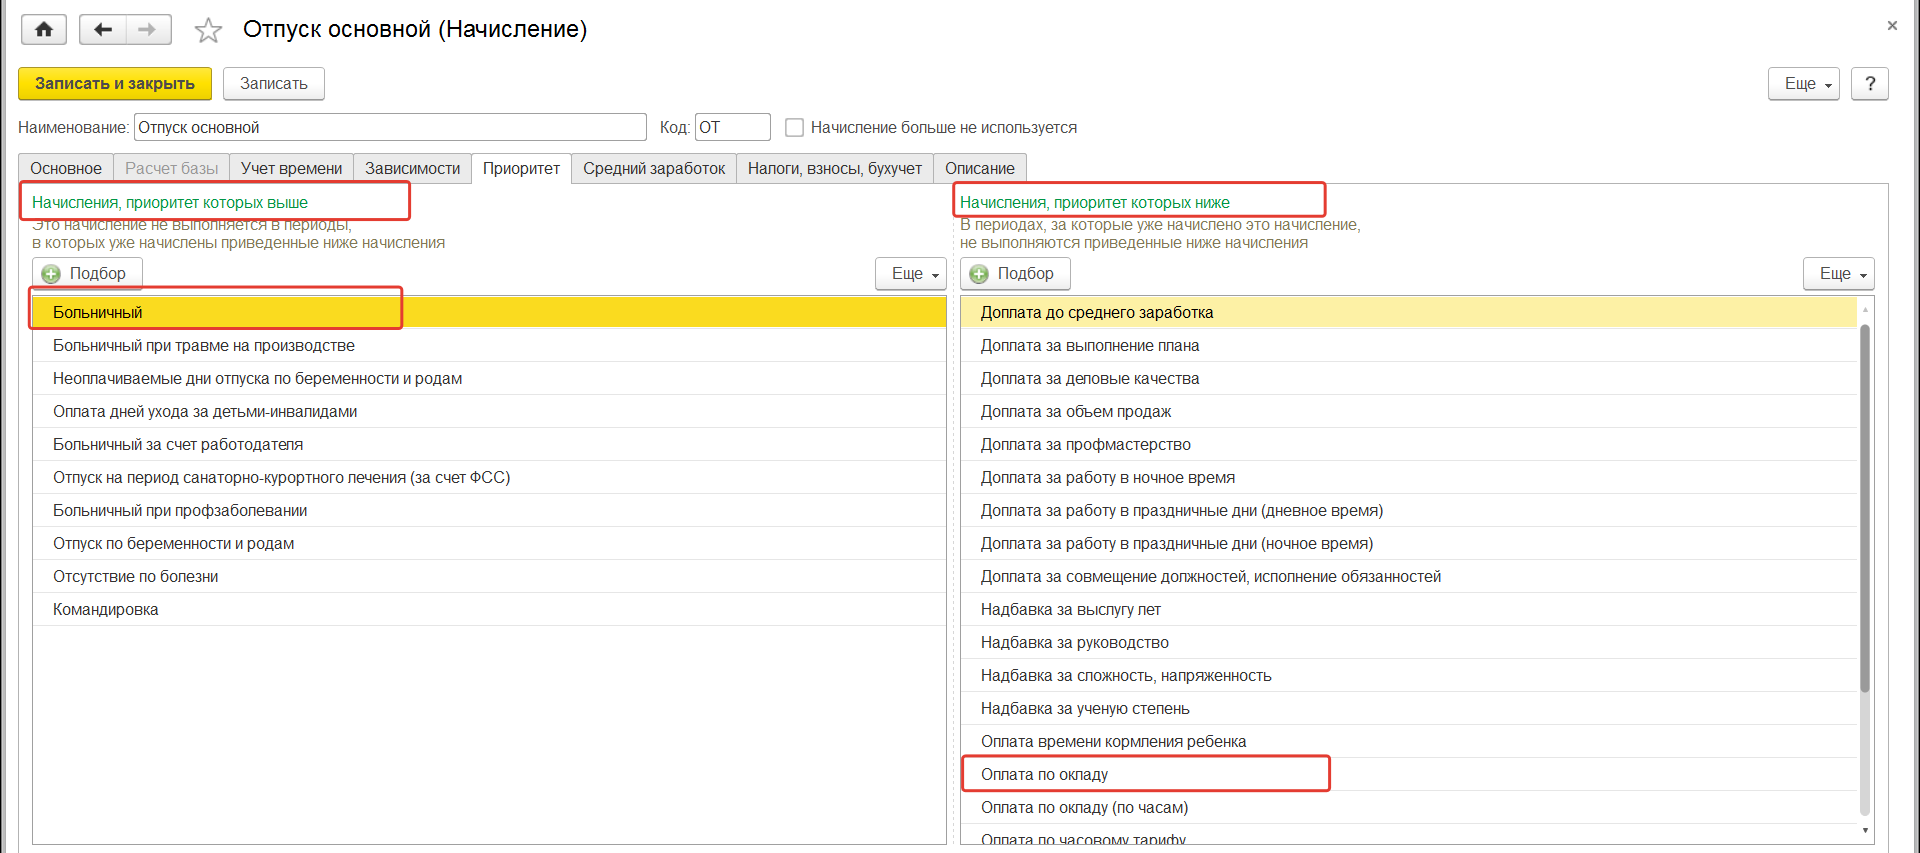Screen dimensions: 1920x853
Task: Go forward with the right arrow
Action: coord(148,30)
